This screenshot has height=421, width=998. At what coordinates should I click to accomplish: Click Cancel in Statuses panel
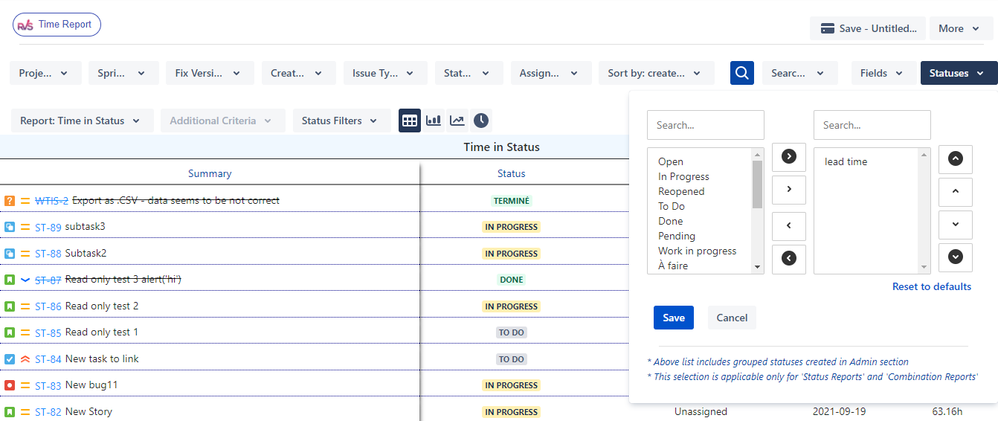pyautogui.click(x=732, y=318)
